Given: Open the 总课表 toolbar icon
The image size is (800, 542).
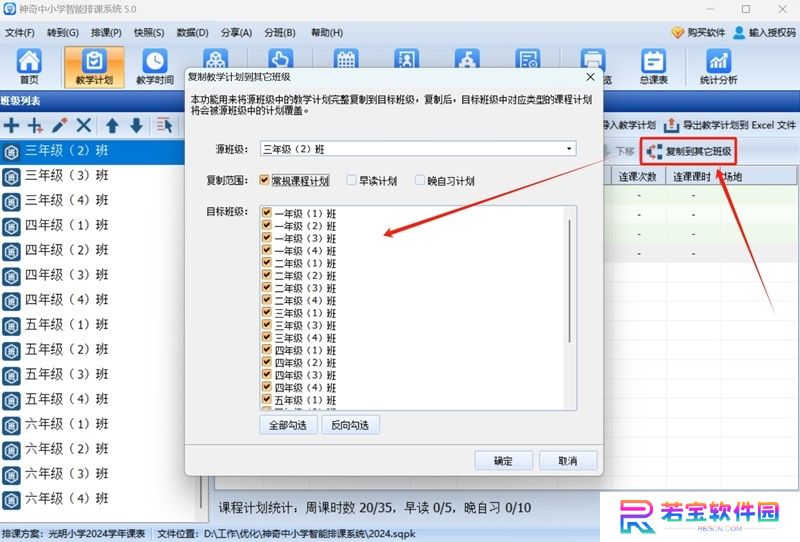Looking at the screenshot, I should [x=654, y=66].
